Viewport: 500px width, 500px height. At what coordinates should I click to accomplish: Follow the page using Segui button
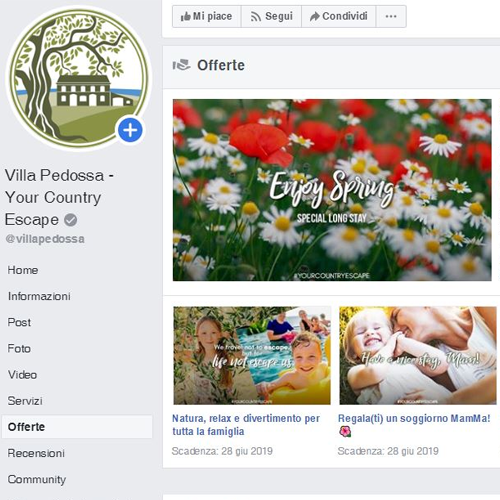pos(271,16)
